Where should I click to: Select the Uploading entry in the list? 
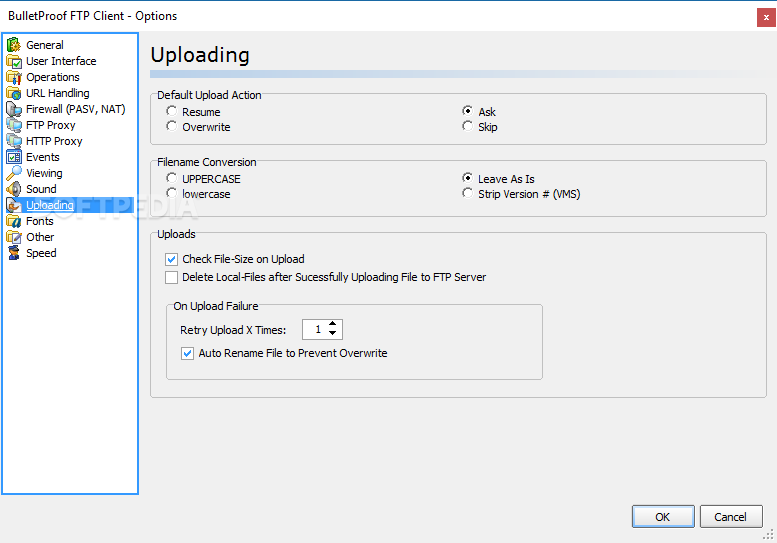50,205
